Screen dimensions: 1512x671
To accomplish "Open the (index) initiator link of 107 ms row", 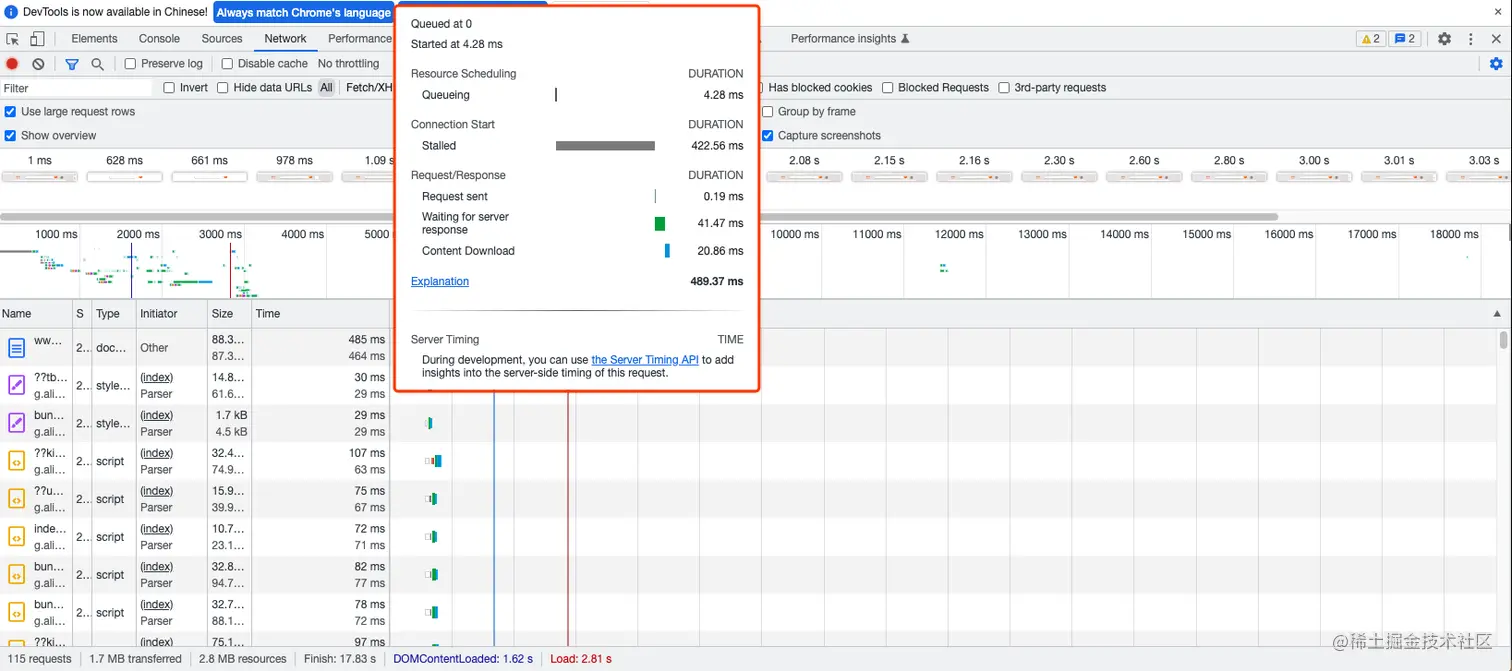I will pos(157,453).
